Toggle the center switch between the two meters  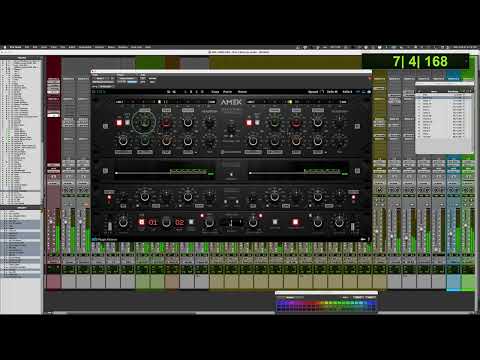coord(231,174)
